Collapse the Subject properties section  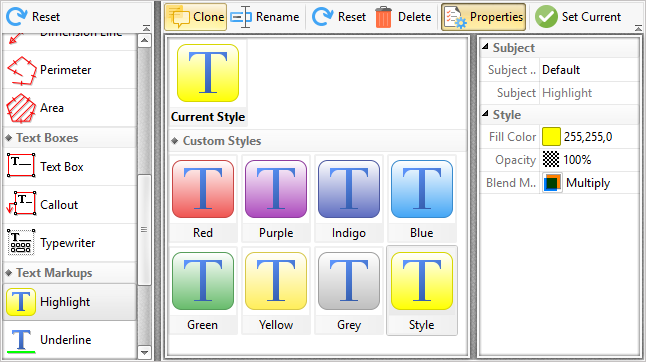[x=485, y=47]
